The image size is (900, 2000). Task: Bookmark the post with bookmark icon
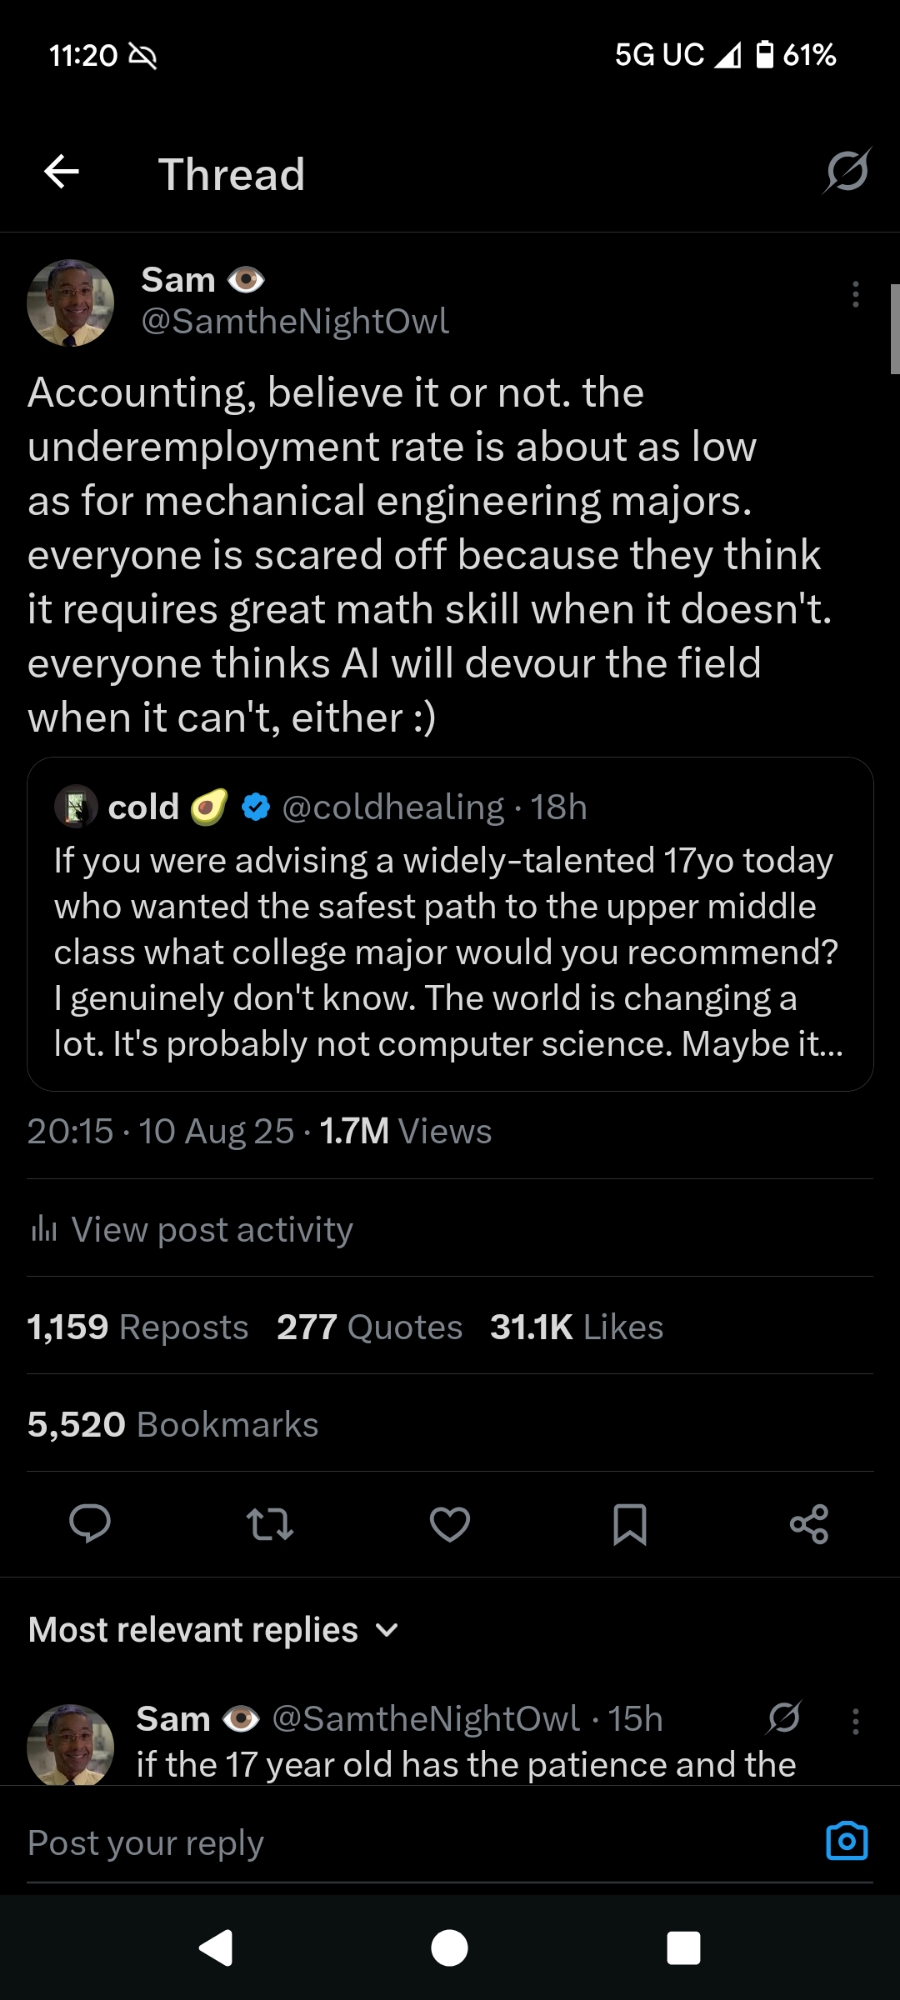coord(629,1524)
